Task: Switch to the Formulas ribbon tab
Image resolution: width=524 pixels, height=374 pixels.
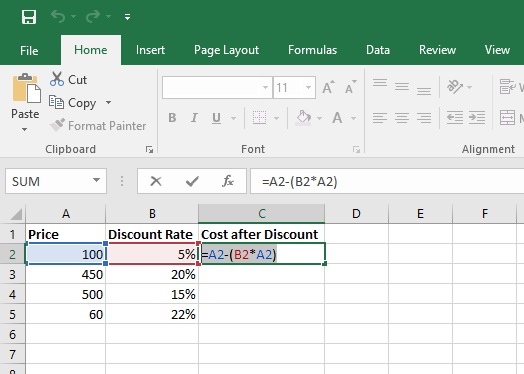Action: (312, 50)
